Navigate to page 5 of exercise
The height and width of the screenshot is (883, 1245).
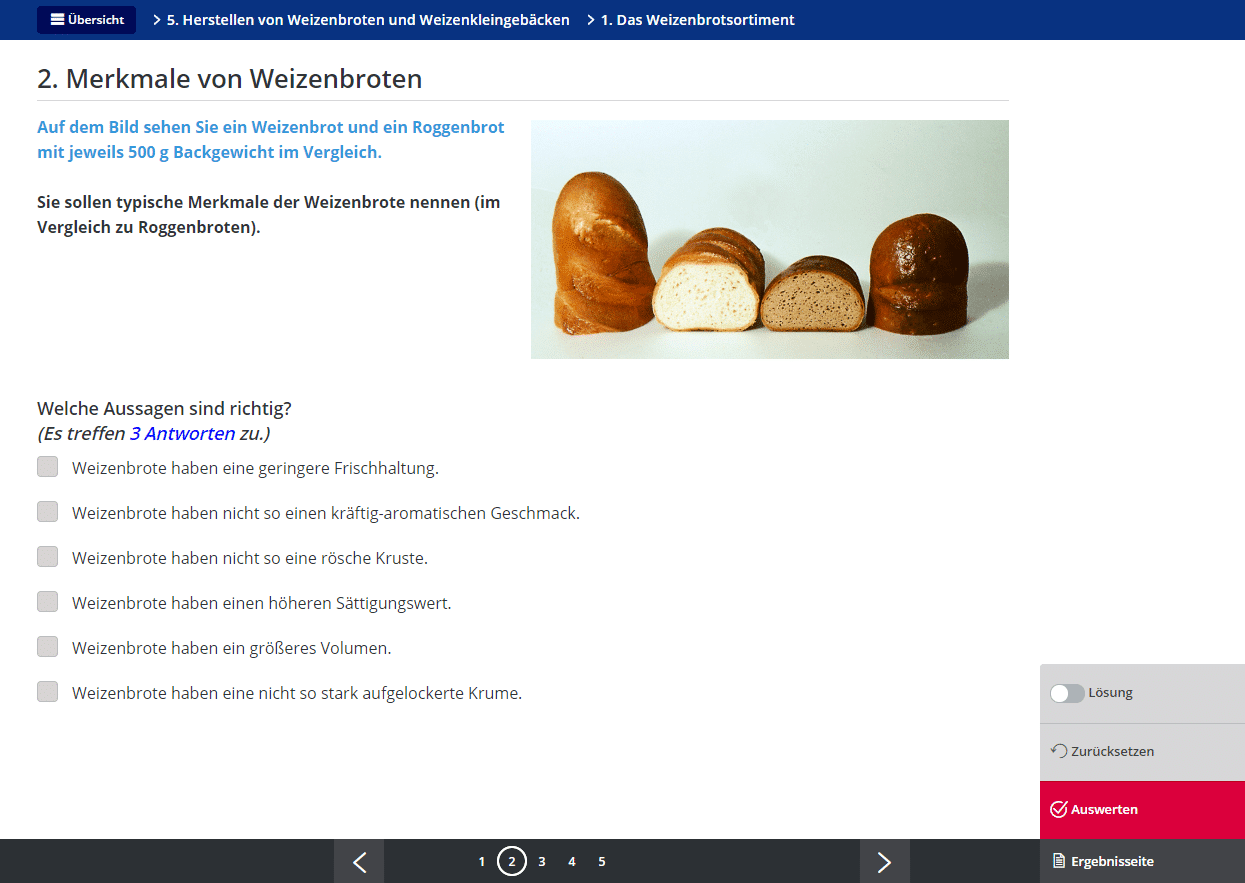602,862
